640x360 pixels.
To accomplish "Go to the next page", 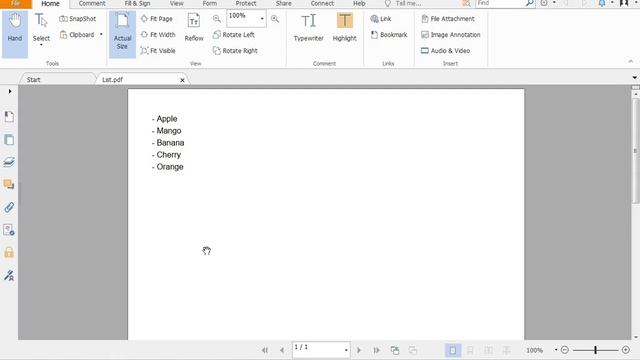I will 359,350.
